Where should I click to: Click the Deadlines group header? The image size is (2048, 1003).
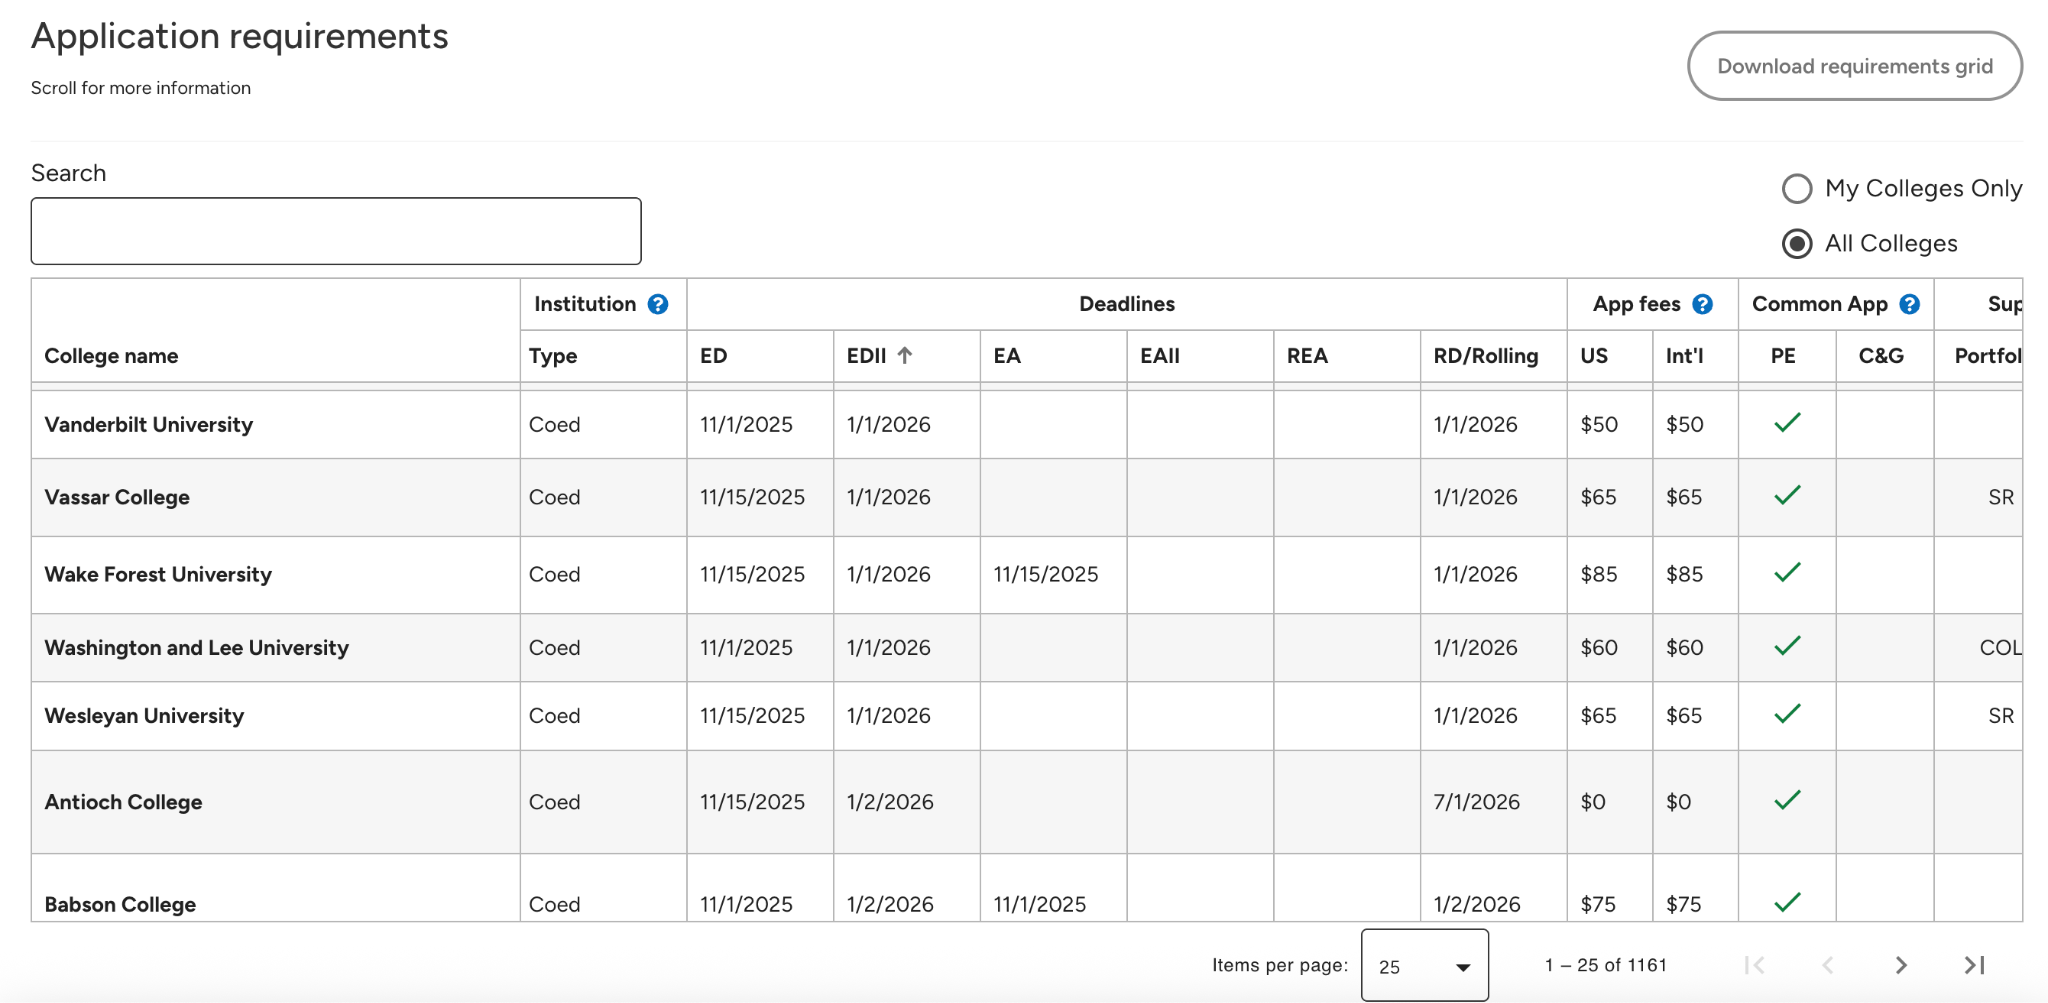(x=1127, y=304)
